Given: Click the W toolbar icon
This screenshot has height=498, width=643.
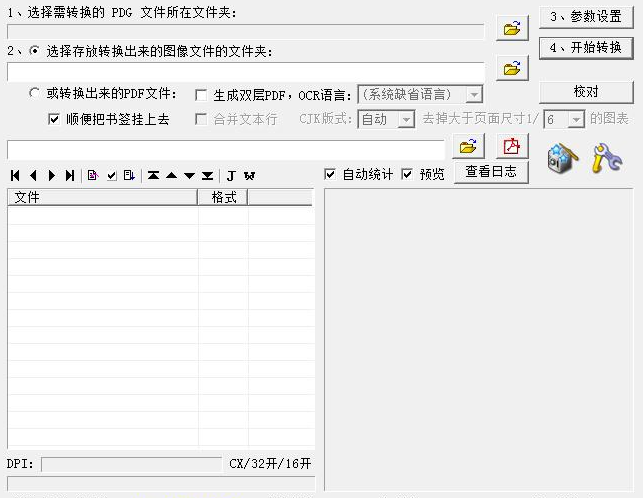Looking at the screenshot, I should click(x=249, y=176).
